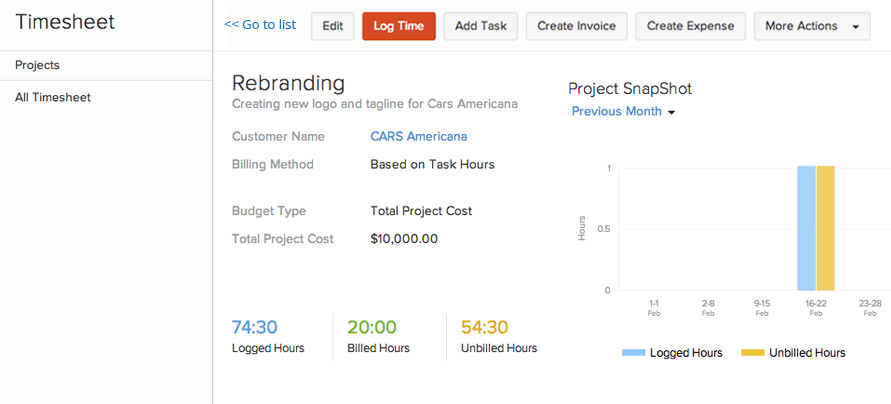Click the yellow Unbilled Hours chart bar
The height and width of the screenshot is (404, 891).
pos(825,228)
